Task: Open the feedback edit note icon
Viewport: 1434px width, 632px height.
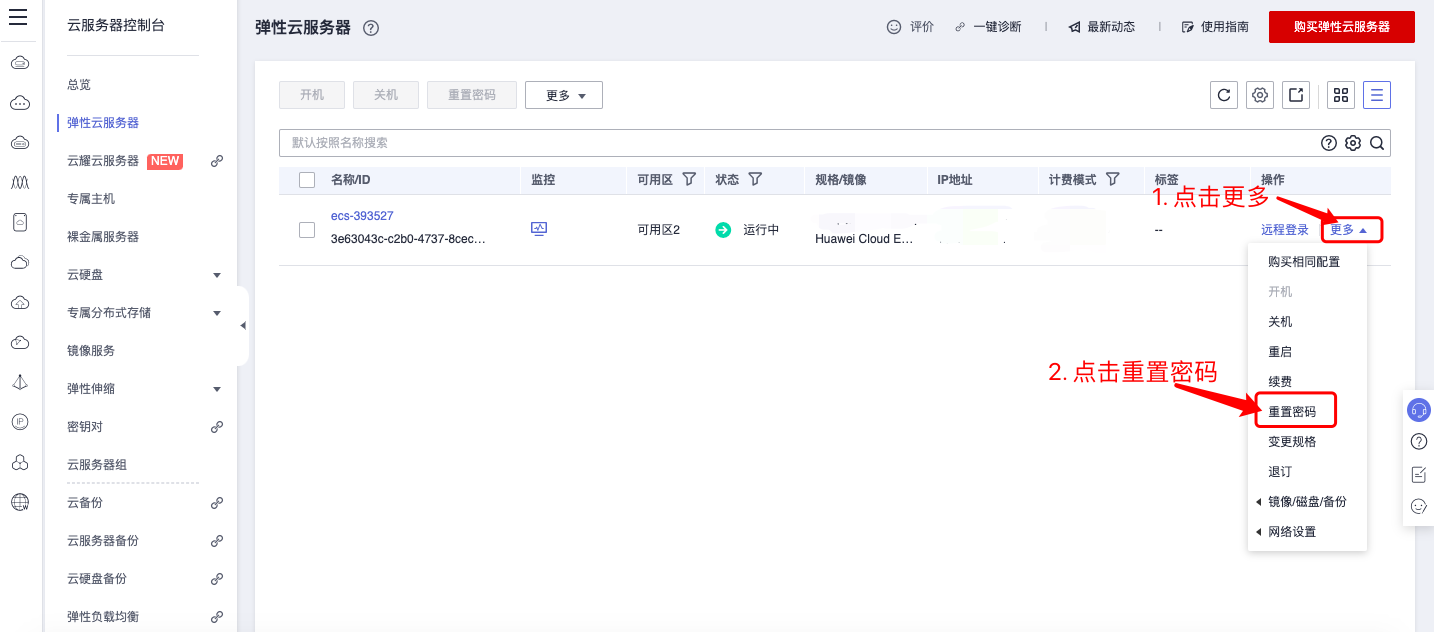Action: (x=1418, y=474)
